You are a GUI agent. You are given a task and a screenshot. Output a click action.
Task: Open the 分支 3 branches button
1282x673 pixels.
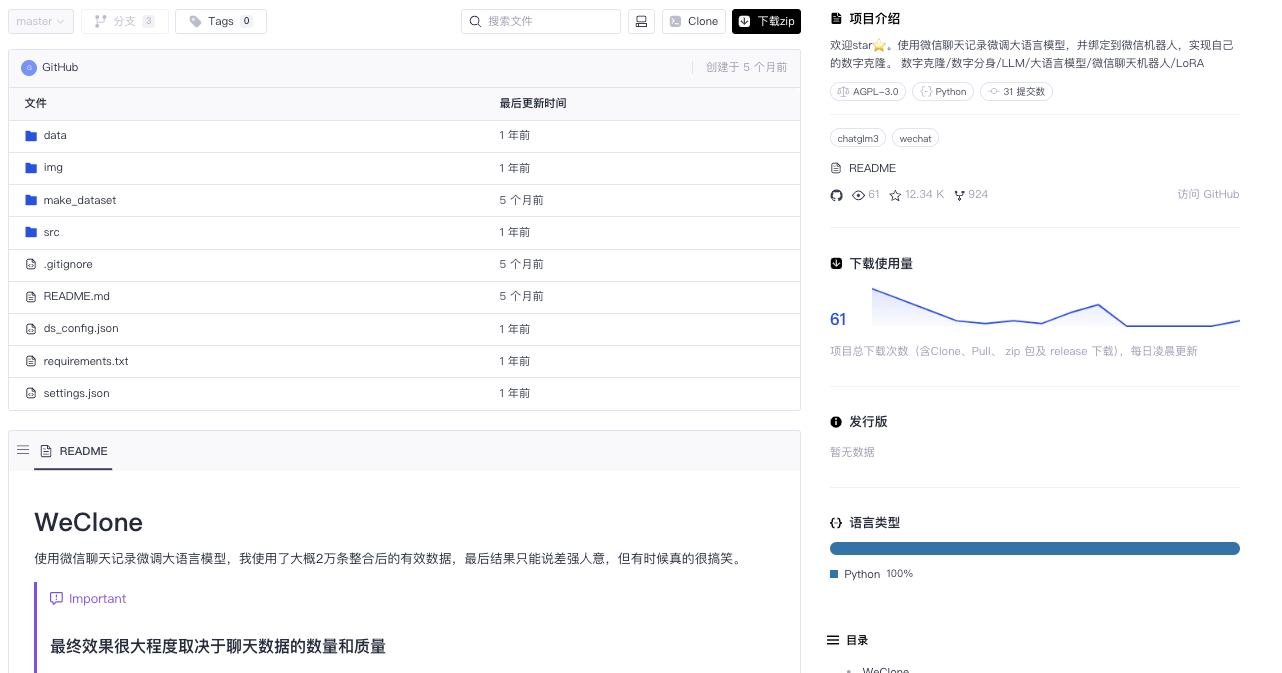point(125,21)
